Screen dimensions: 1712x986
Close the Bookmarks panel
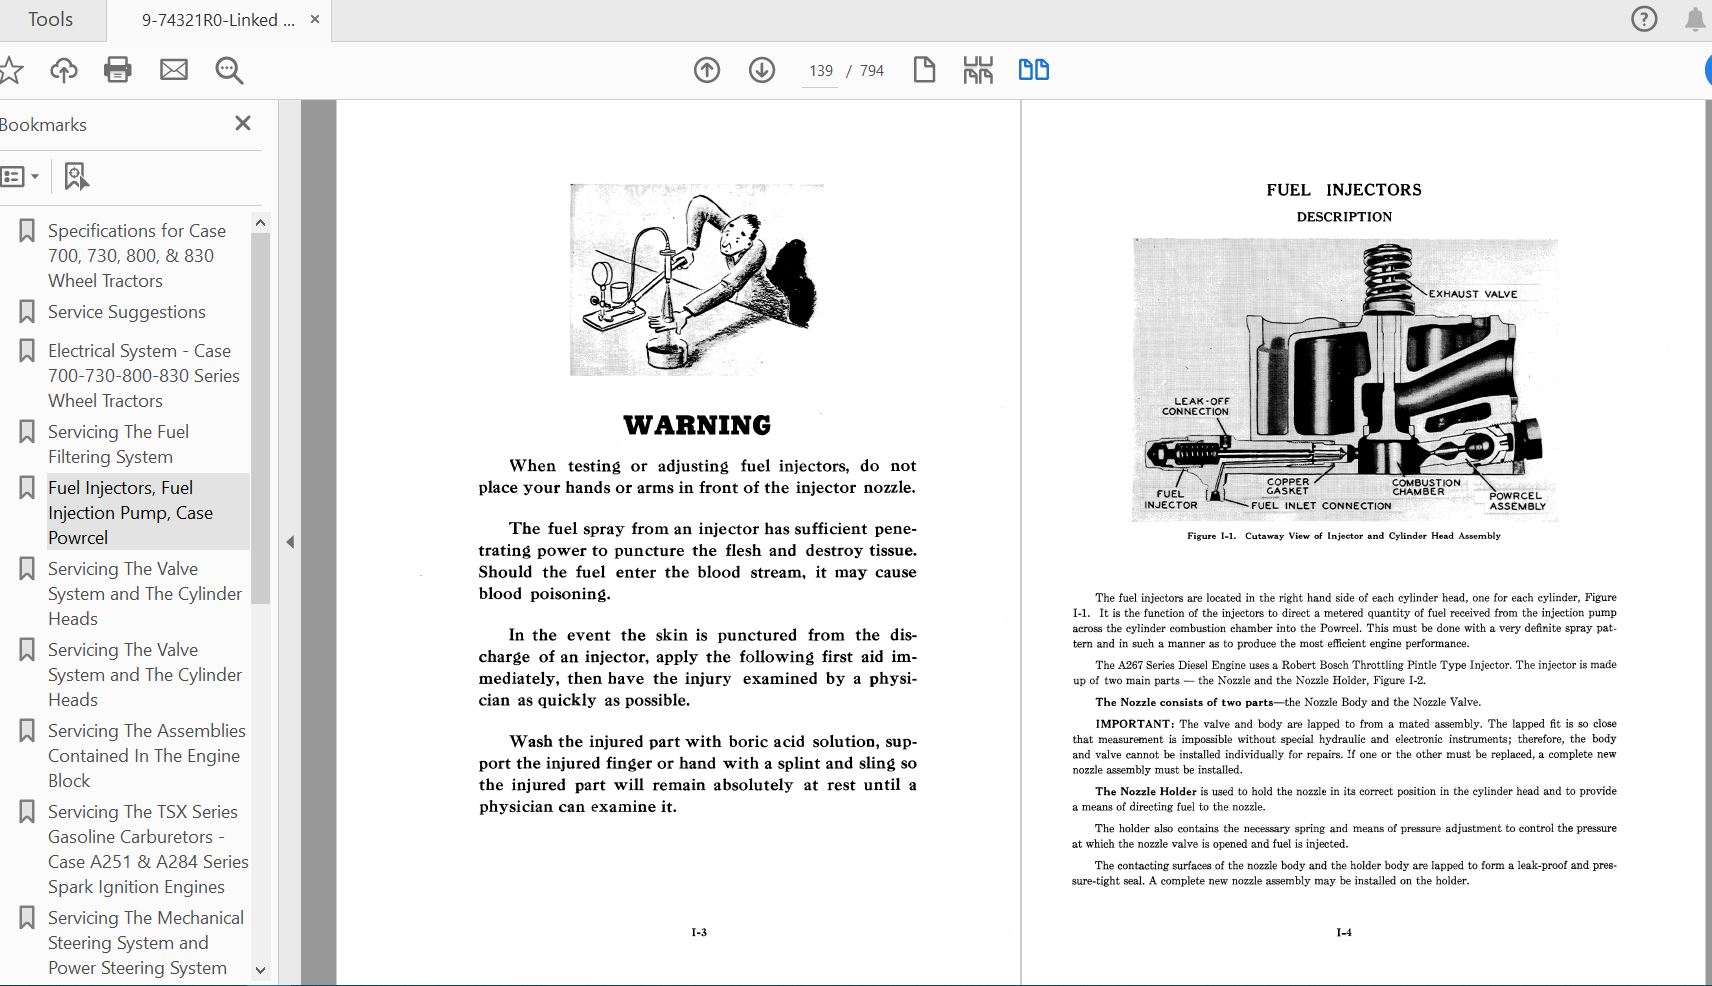242,124
